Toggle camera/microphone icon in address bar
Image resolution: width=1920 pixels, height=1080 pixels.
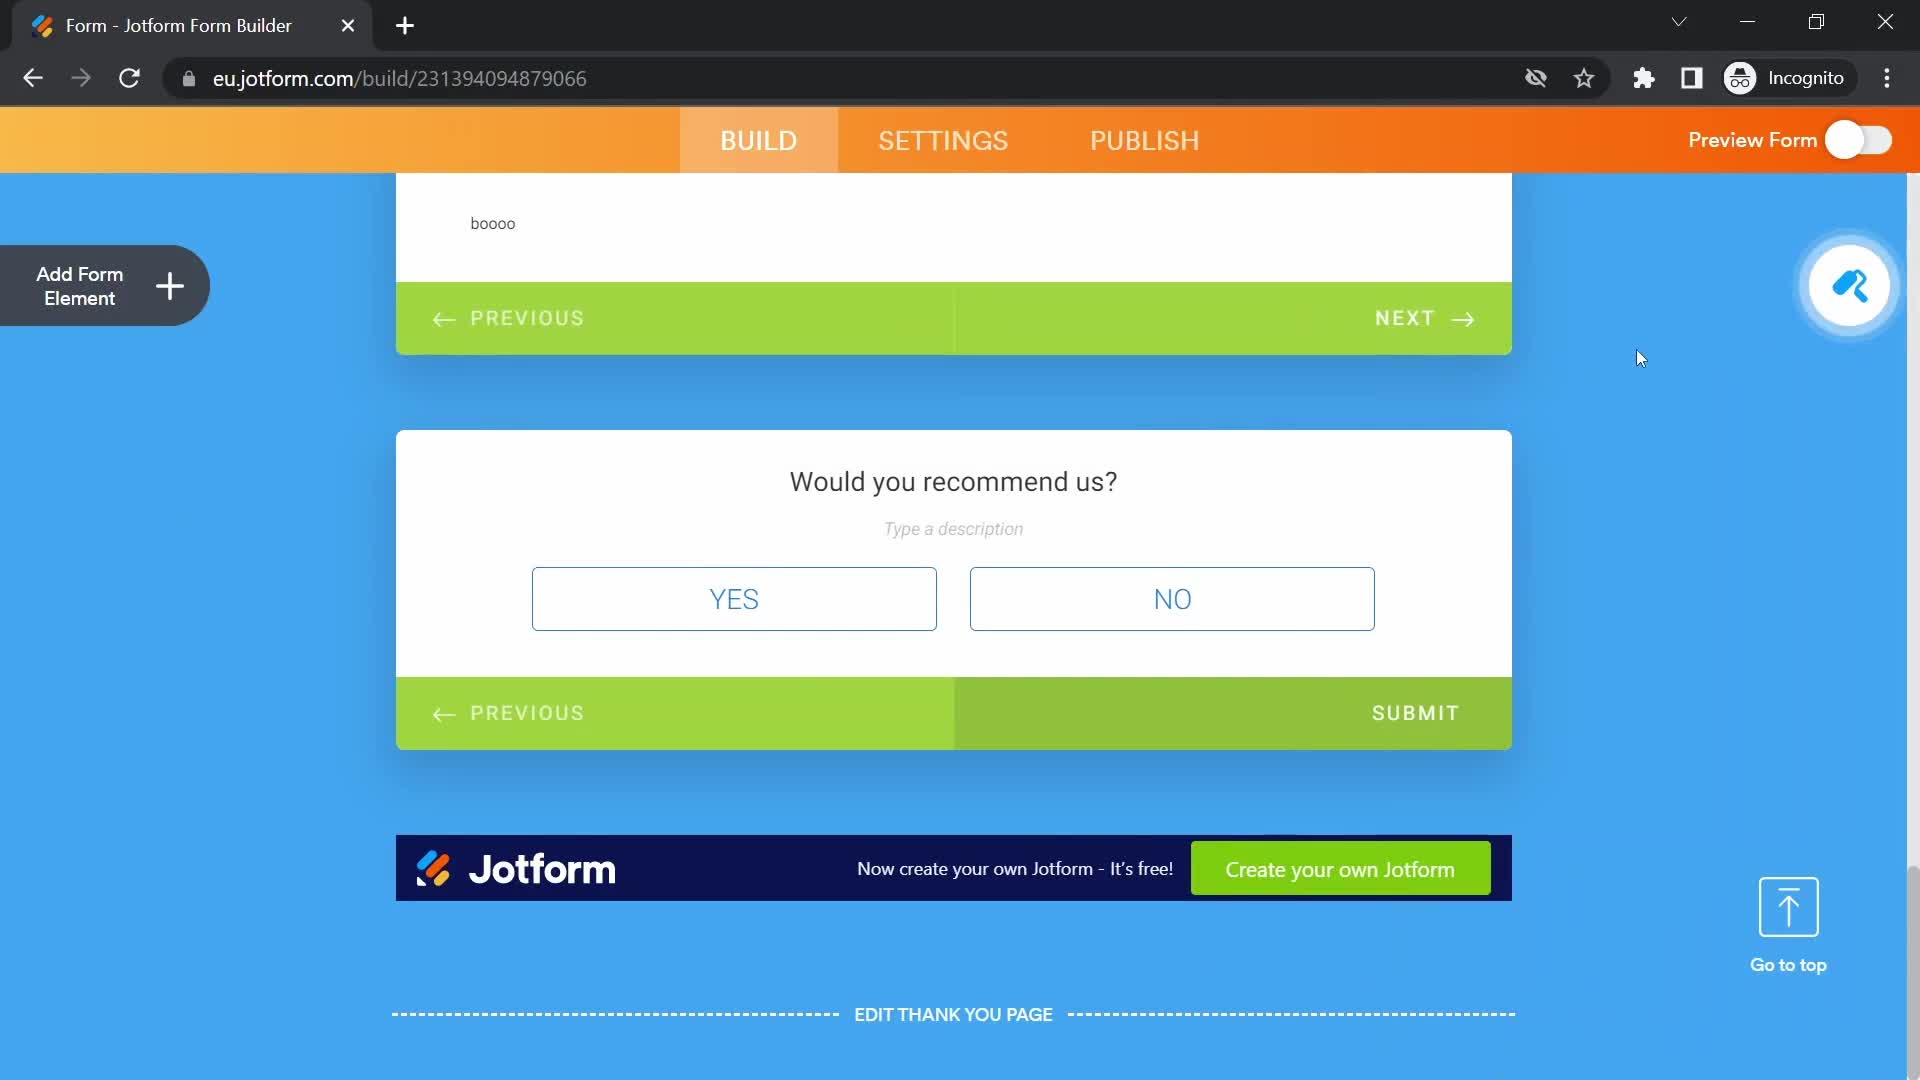coord(1536,79)
